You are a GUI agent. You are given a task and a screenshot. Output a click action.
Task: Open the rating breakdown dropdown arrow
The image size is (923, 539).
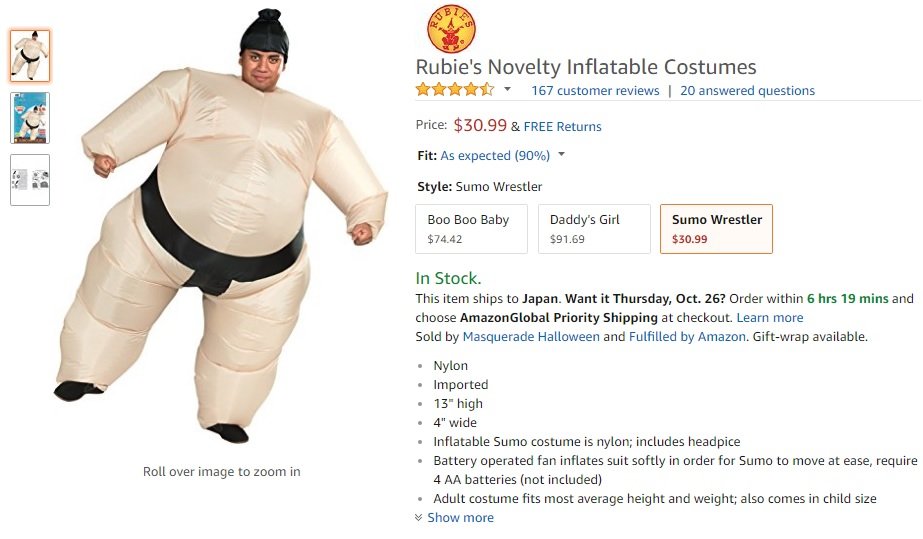click(507, 89)
